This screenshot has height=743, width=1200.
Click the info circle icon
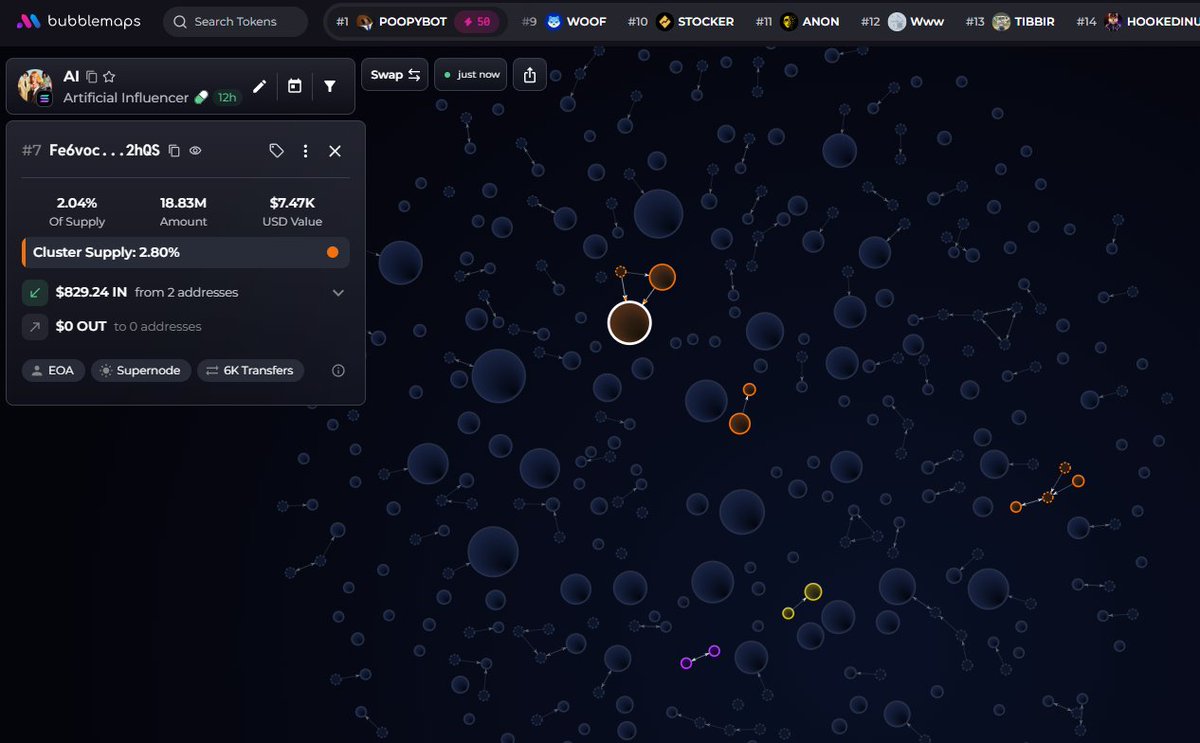click(338, 370)
